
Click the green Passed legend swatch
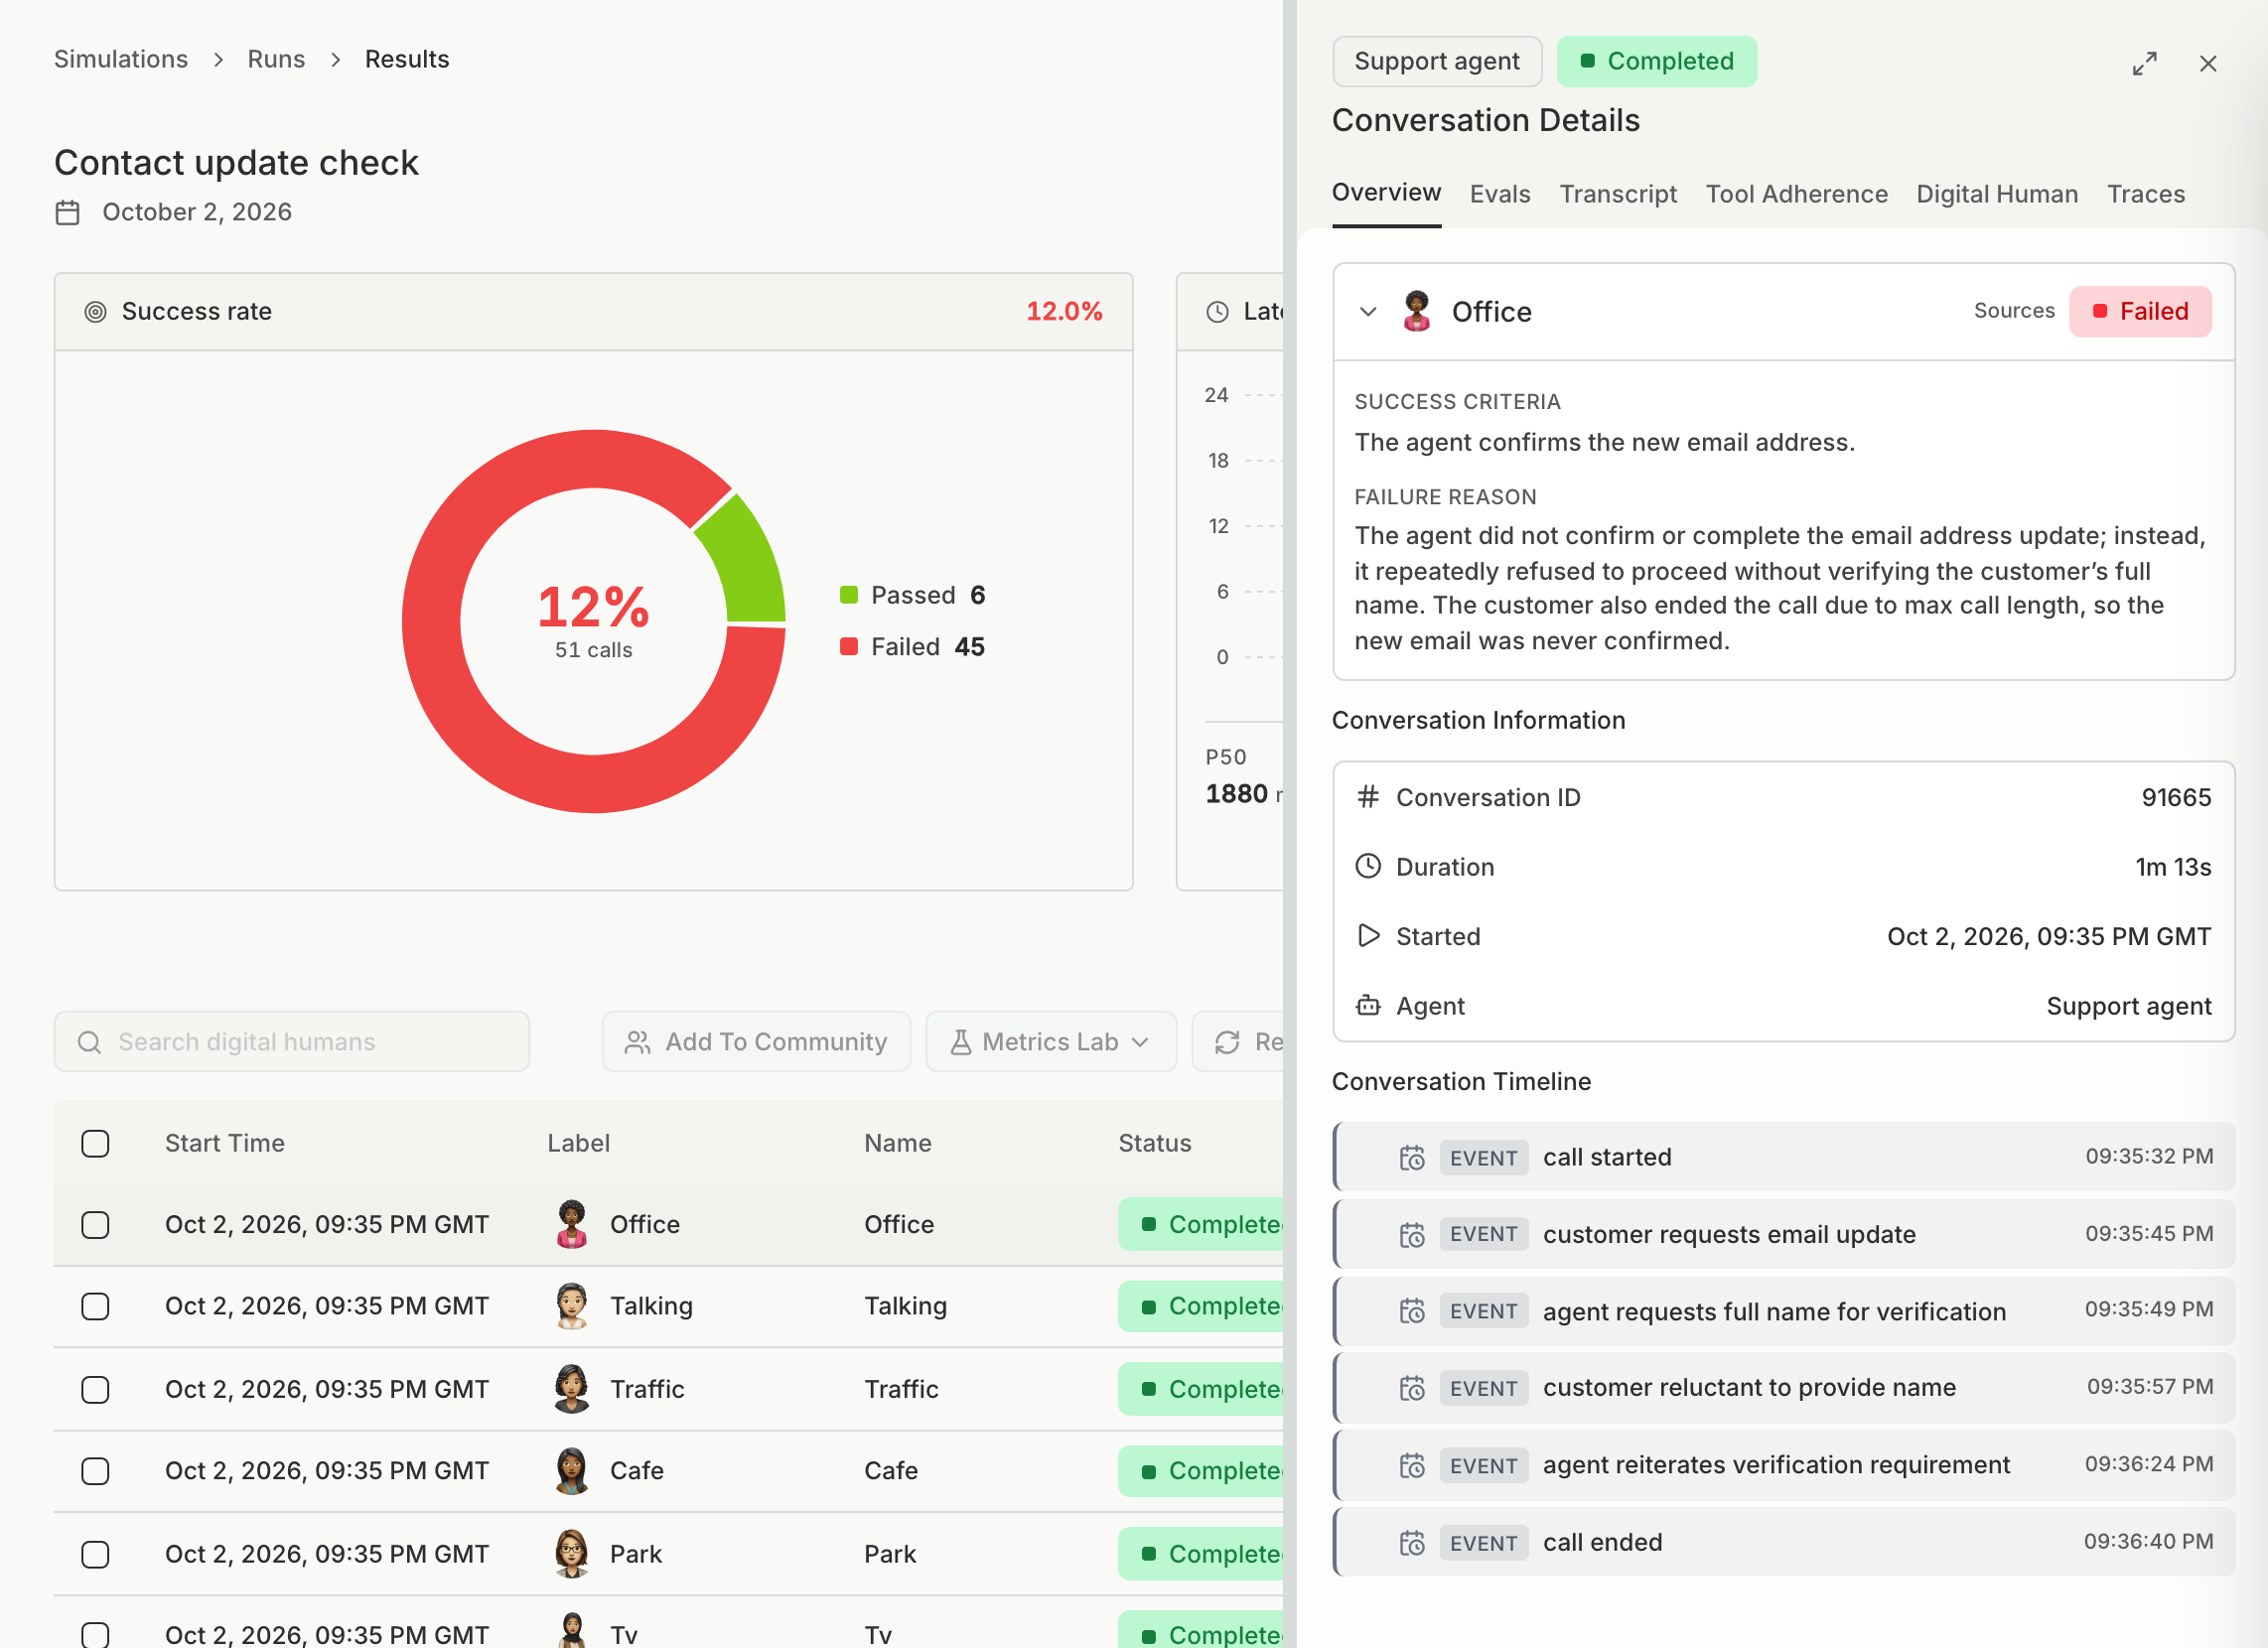849,595
